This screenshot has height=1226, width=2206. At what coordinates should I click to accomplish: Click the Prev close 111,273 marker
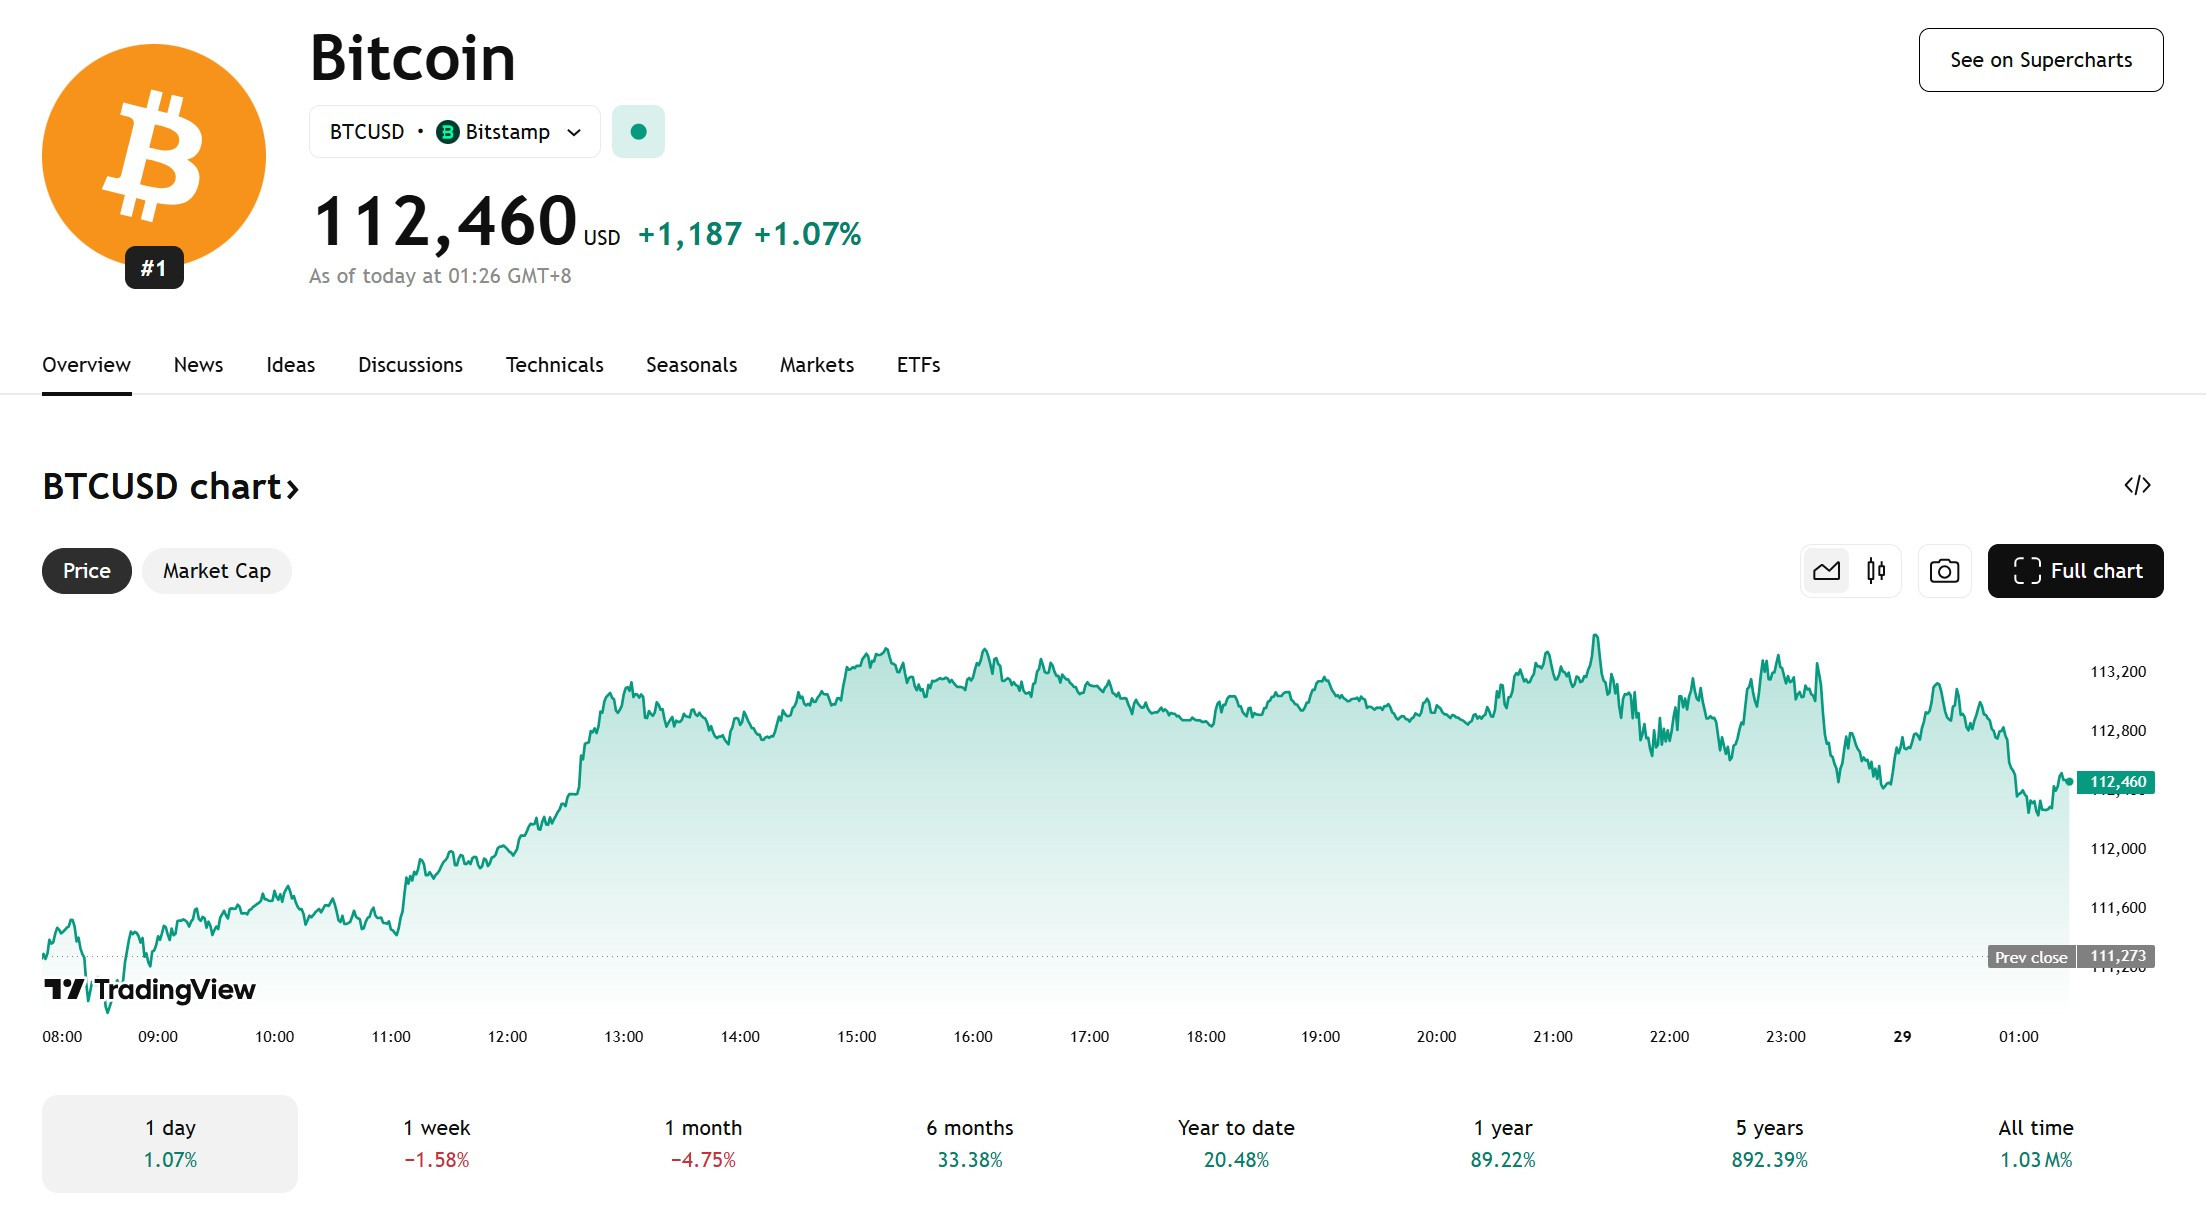point(2071,957)
